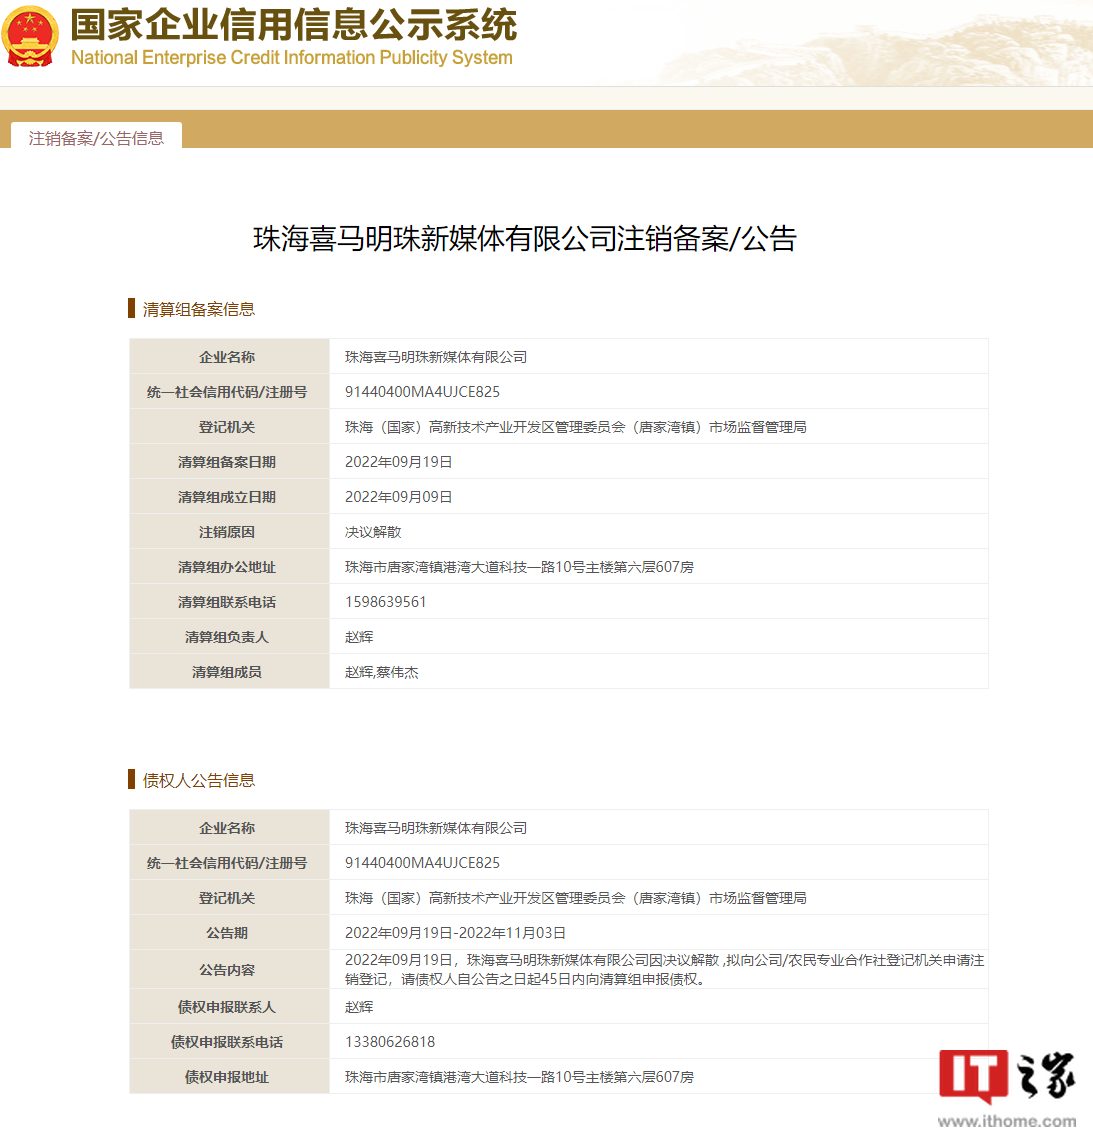The image size is (1093, 1144).
Task: Click the 公告内容 paragraph text
Action: pos(664,970)
